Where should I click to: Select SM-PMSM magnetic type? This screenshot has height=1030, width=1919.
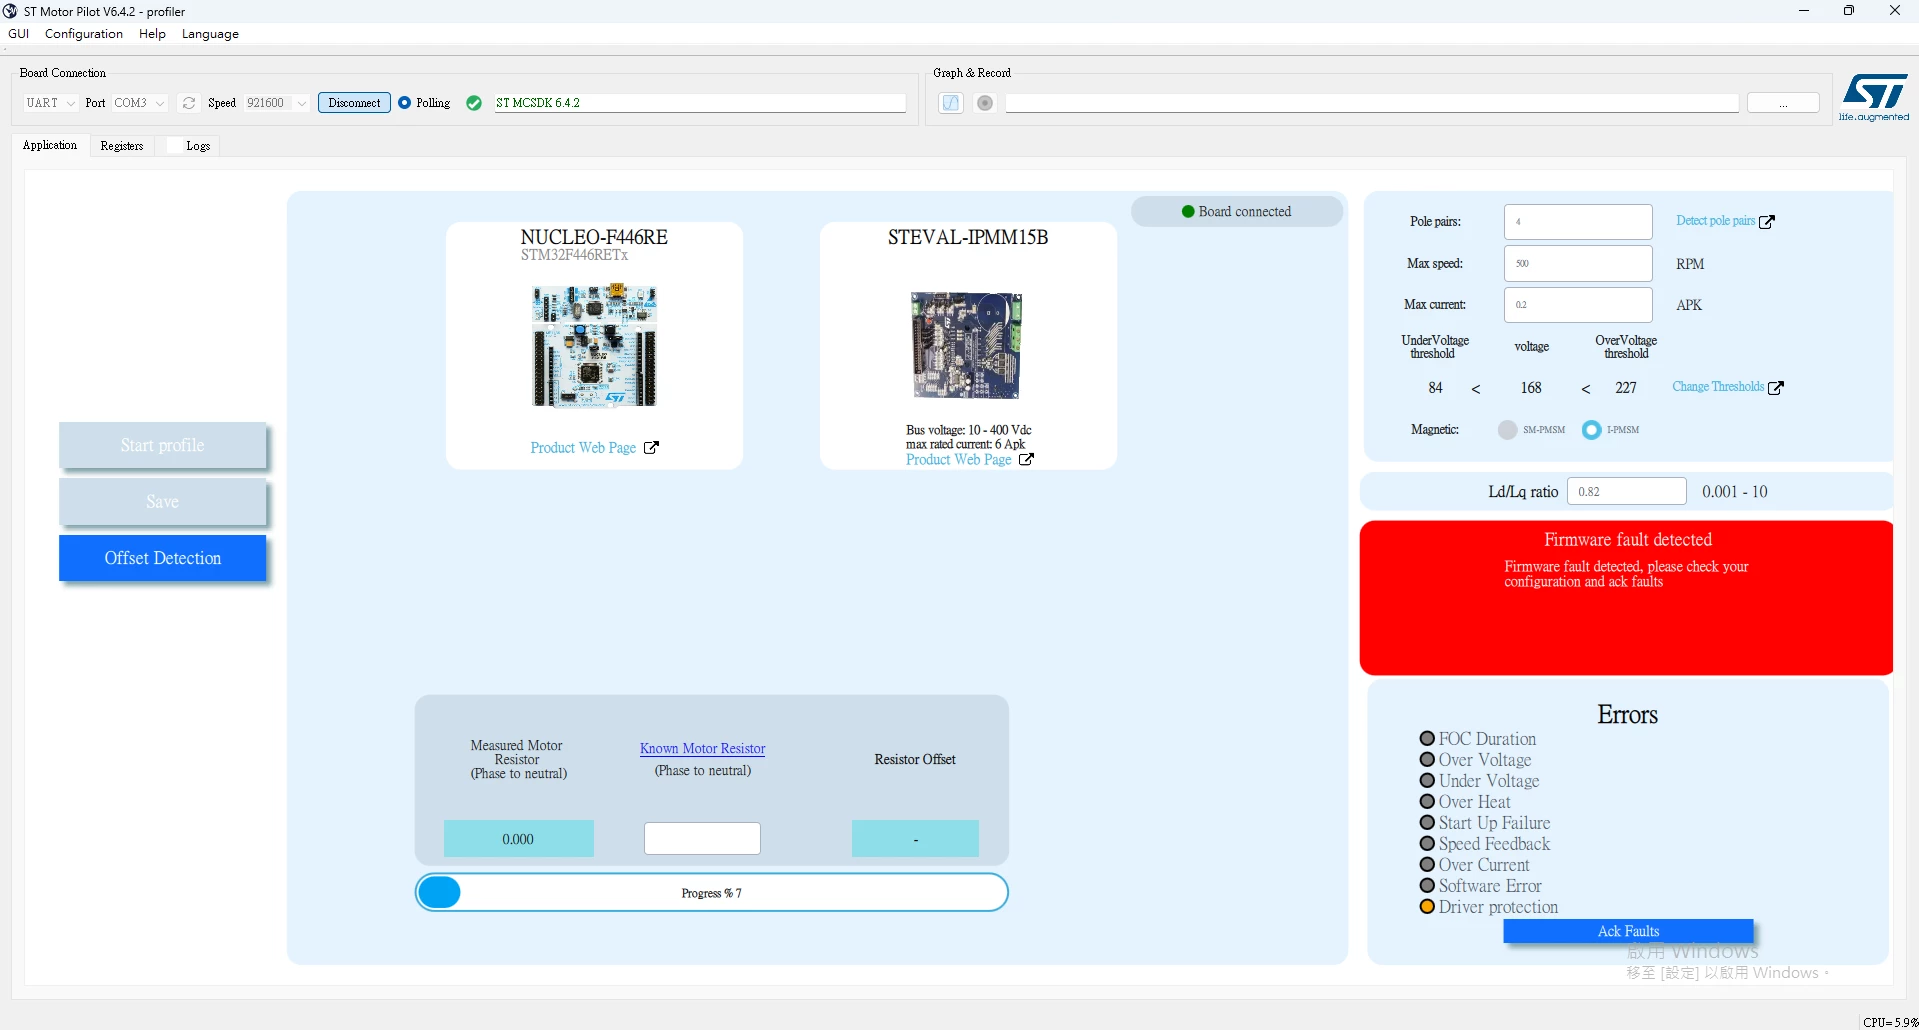coord(1507,430)
